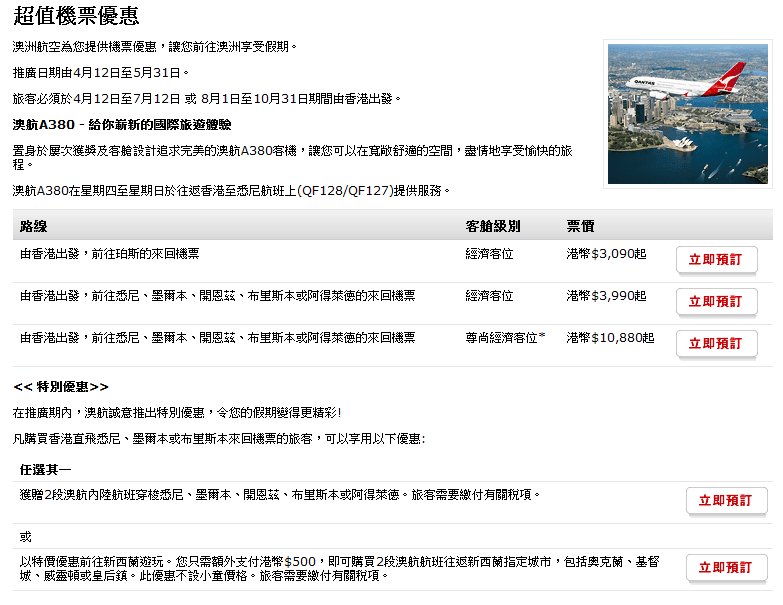Click the 任選其一 label

click(45, 469)
